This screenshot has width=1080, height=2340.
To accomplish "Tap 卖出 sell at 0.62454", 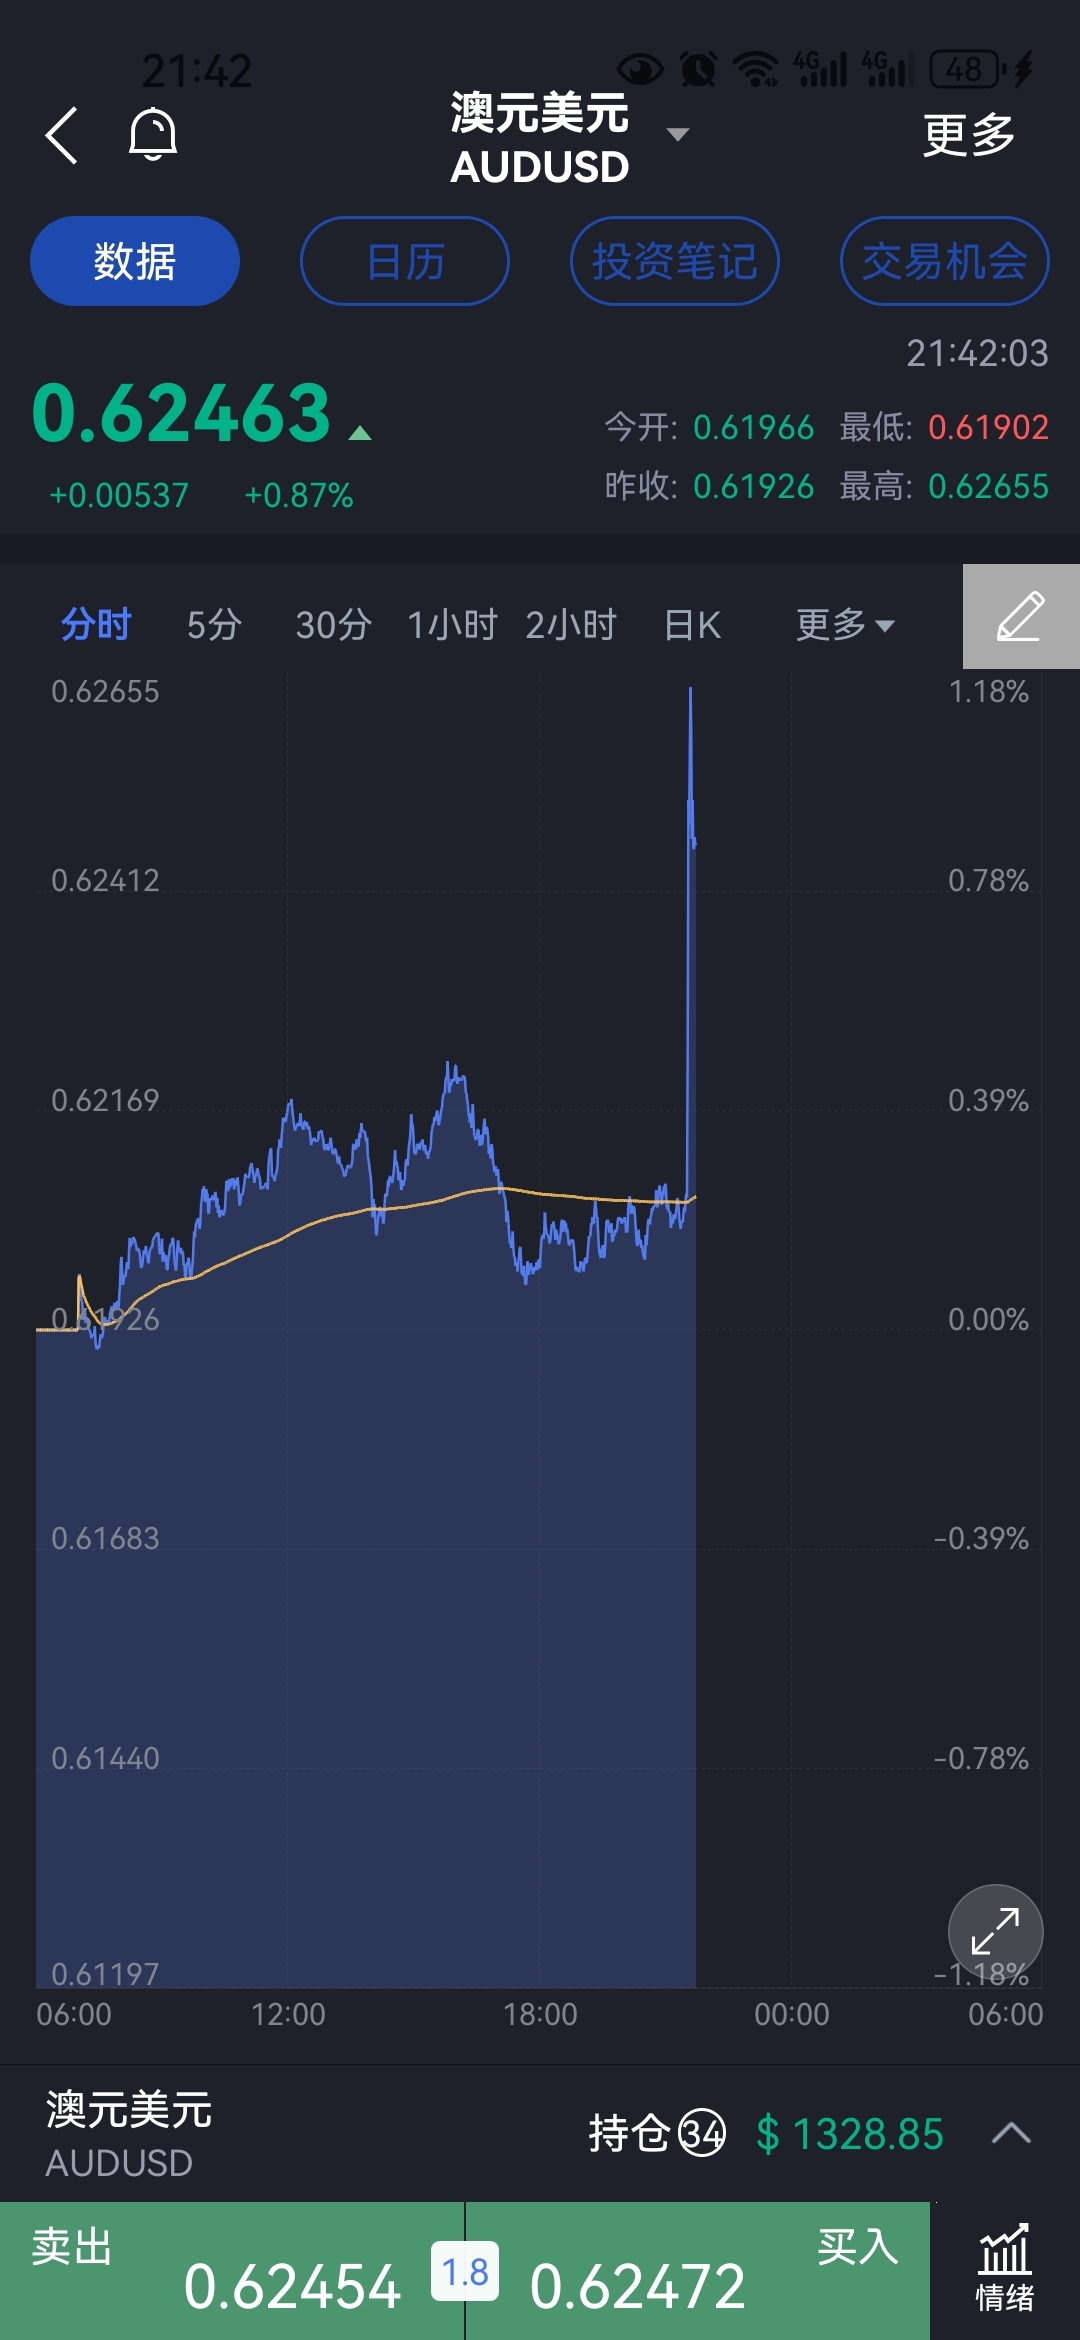I will pyautogui.click(x=232, y=2271).
